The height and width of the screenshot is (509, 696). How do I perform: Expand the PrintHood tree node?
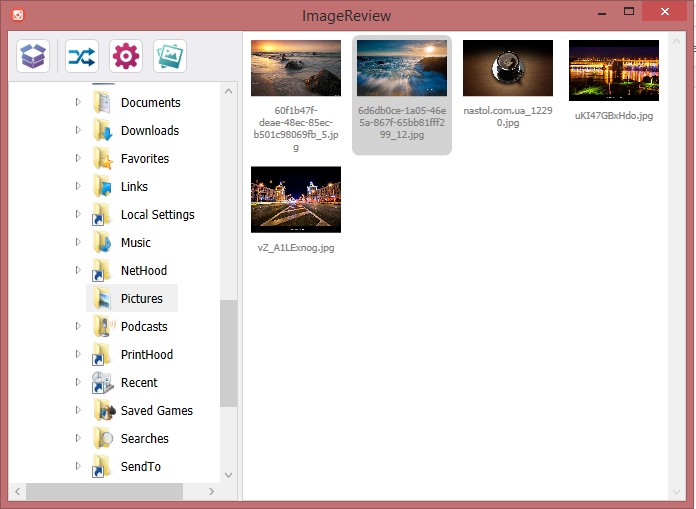tap(78, 354)
